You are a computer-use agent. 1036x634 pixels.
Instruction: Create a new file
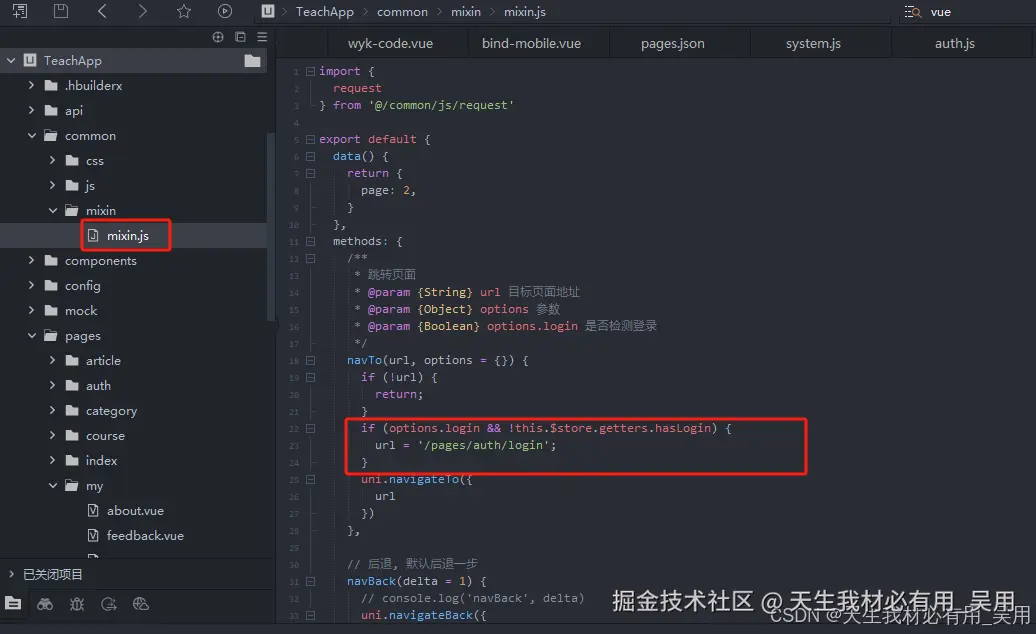[18, 11]
